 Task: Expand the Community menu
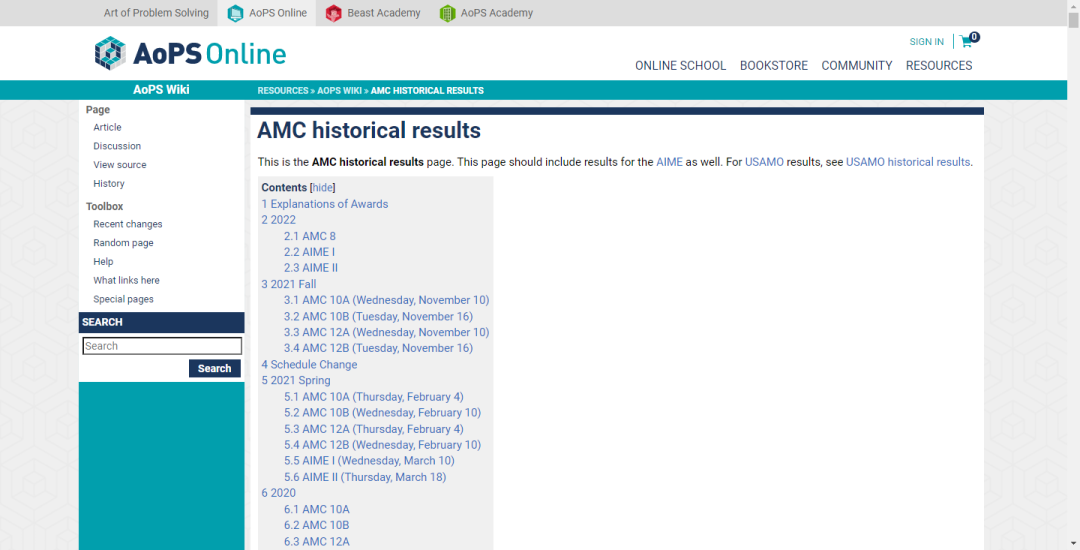tap(856, 66)
